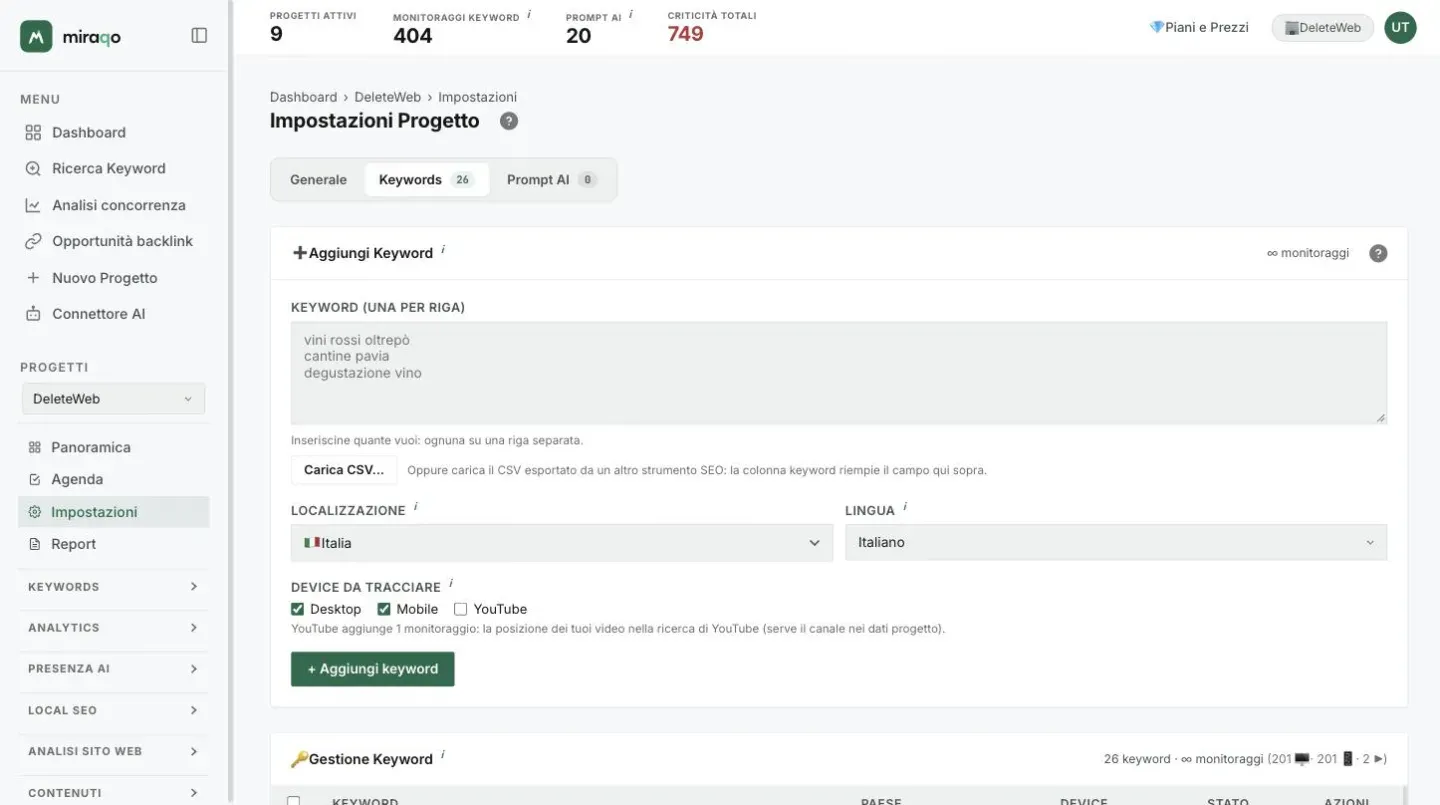Screen dimensions: 1440x805
Task: Click the DeleteWeb project pill in the top bar
Action: pyautogui.click(x=1323, y=28)
